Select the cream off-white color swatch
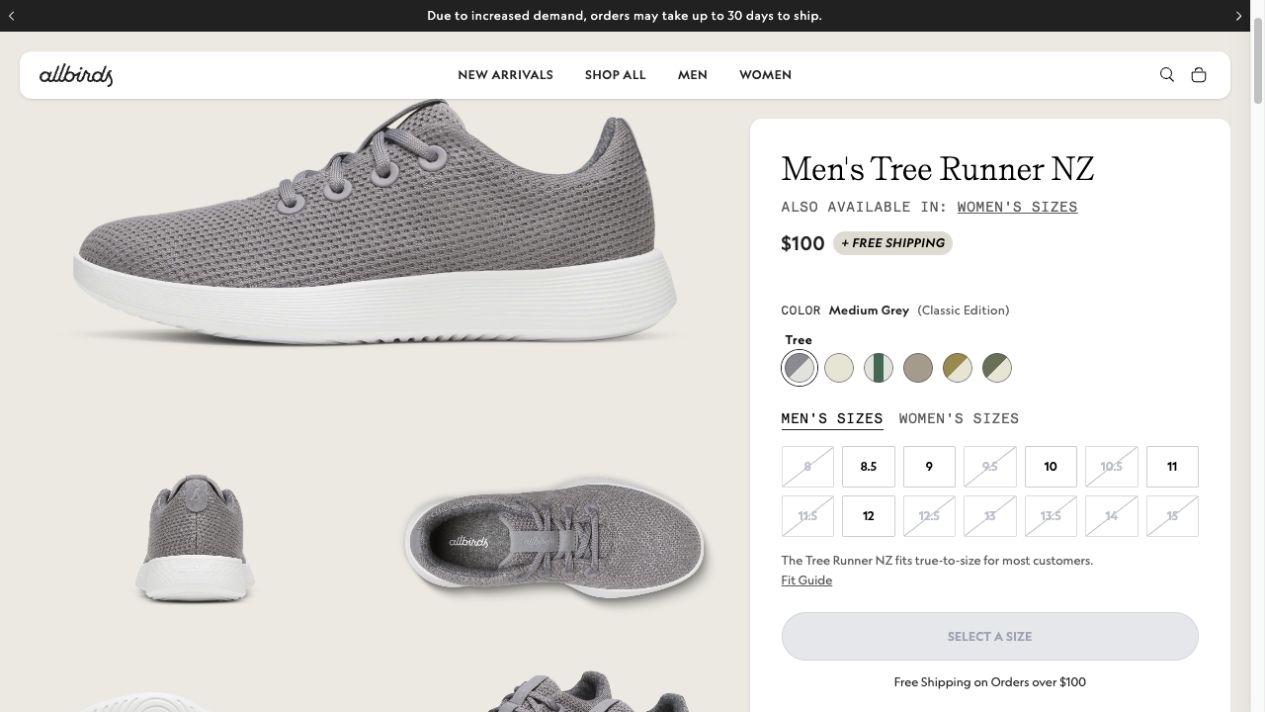Viewport: 1265px width, 712px height. pyautogui.click(x=839, y=368)
